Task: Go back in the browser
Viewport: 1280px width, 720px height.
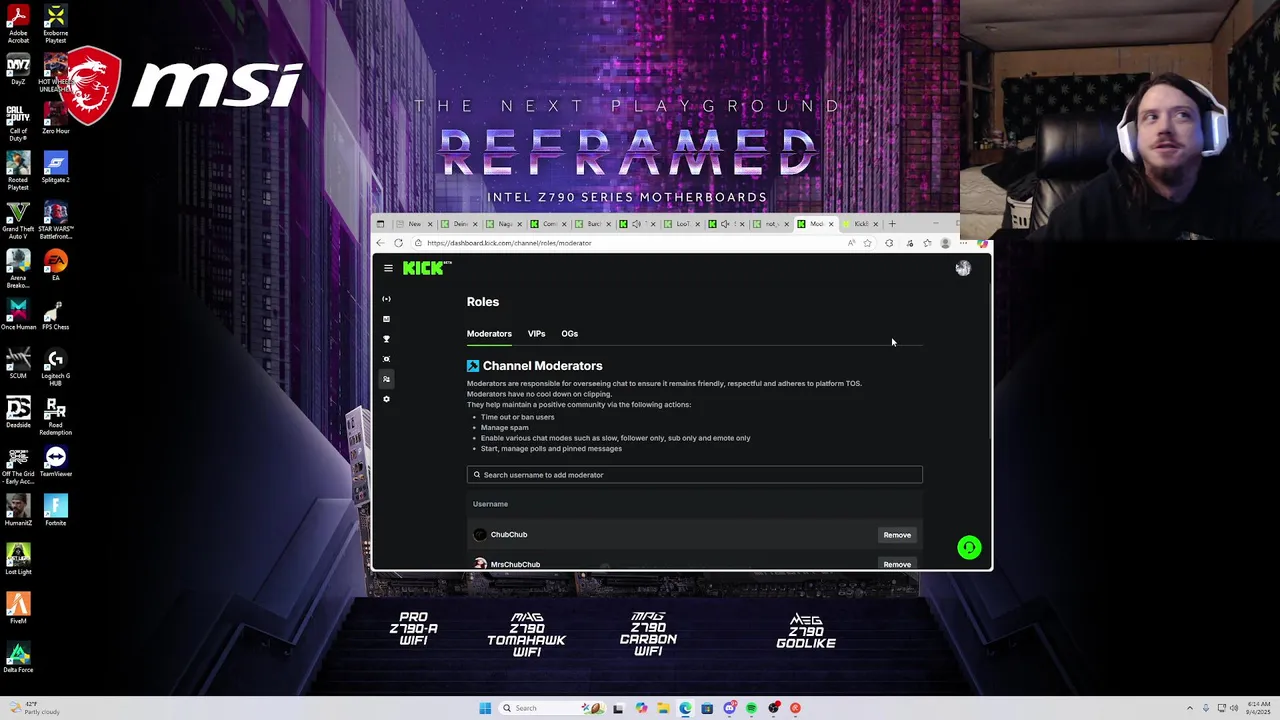Action: click(x=380, y=243)
